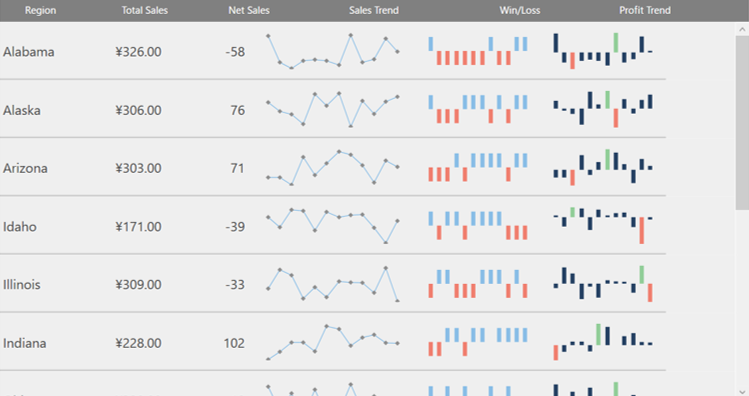Click Indiana's profit trend chart

click(603, 342)
